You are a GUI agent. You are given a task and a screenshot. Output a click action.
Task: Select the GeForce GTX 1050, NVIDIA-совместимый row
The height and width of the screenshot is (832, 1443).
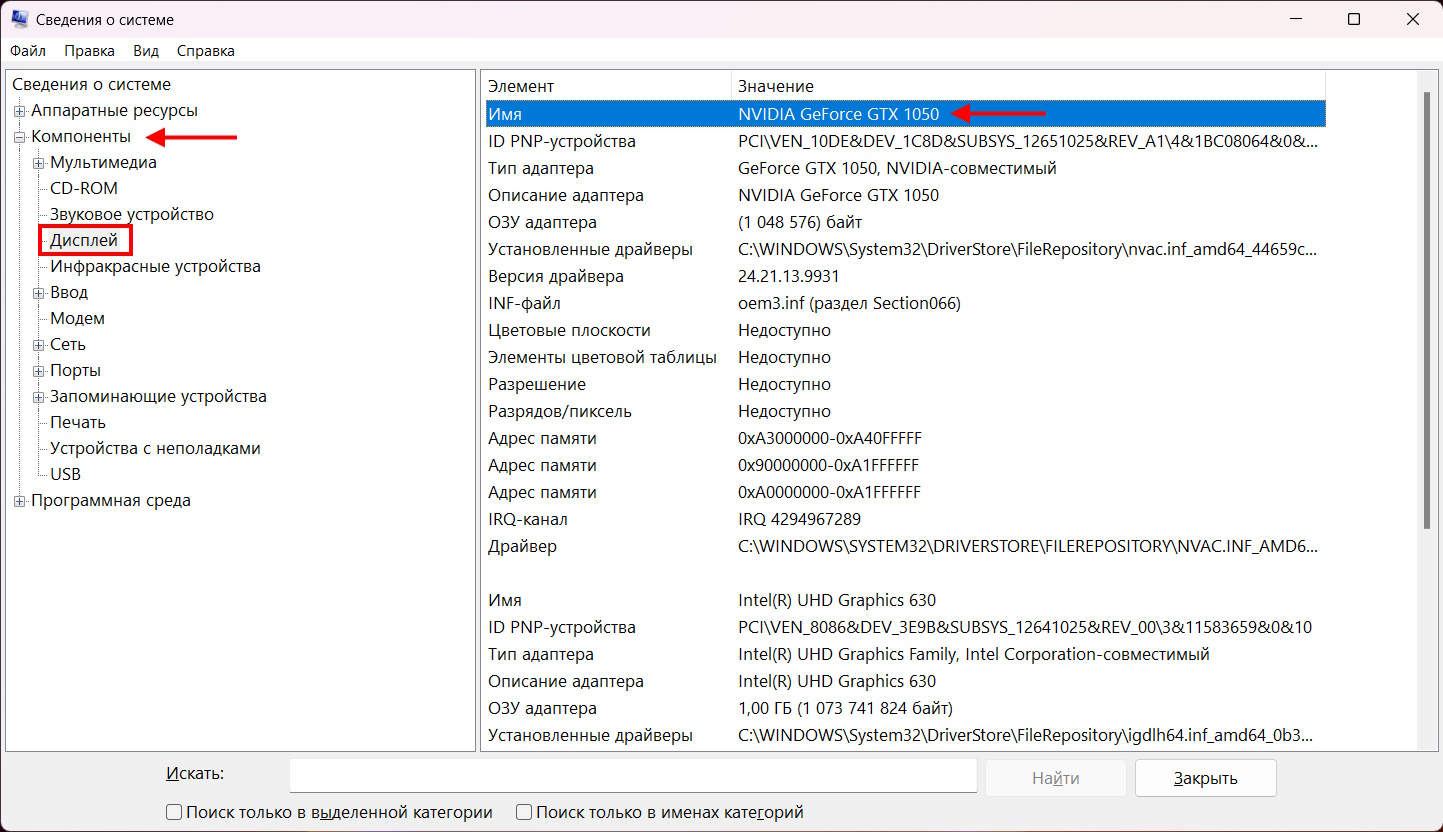click(x=904, y=168)
